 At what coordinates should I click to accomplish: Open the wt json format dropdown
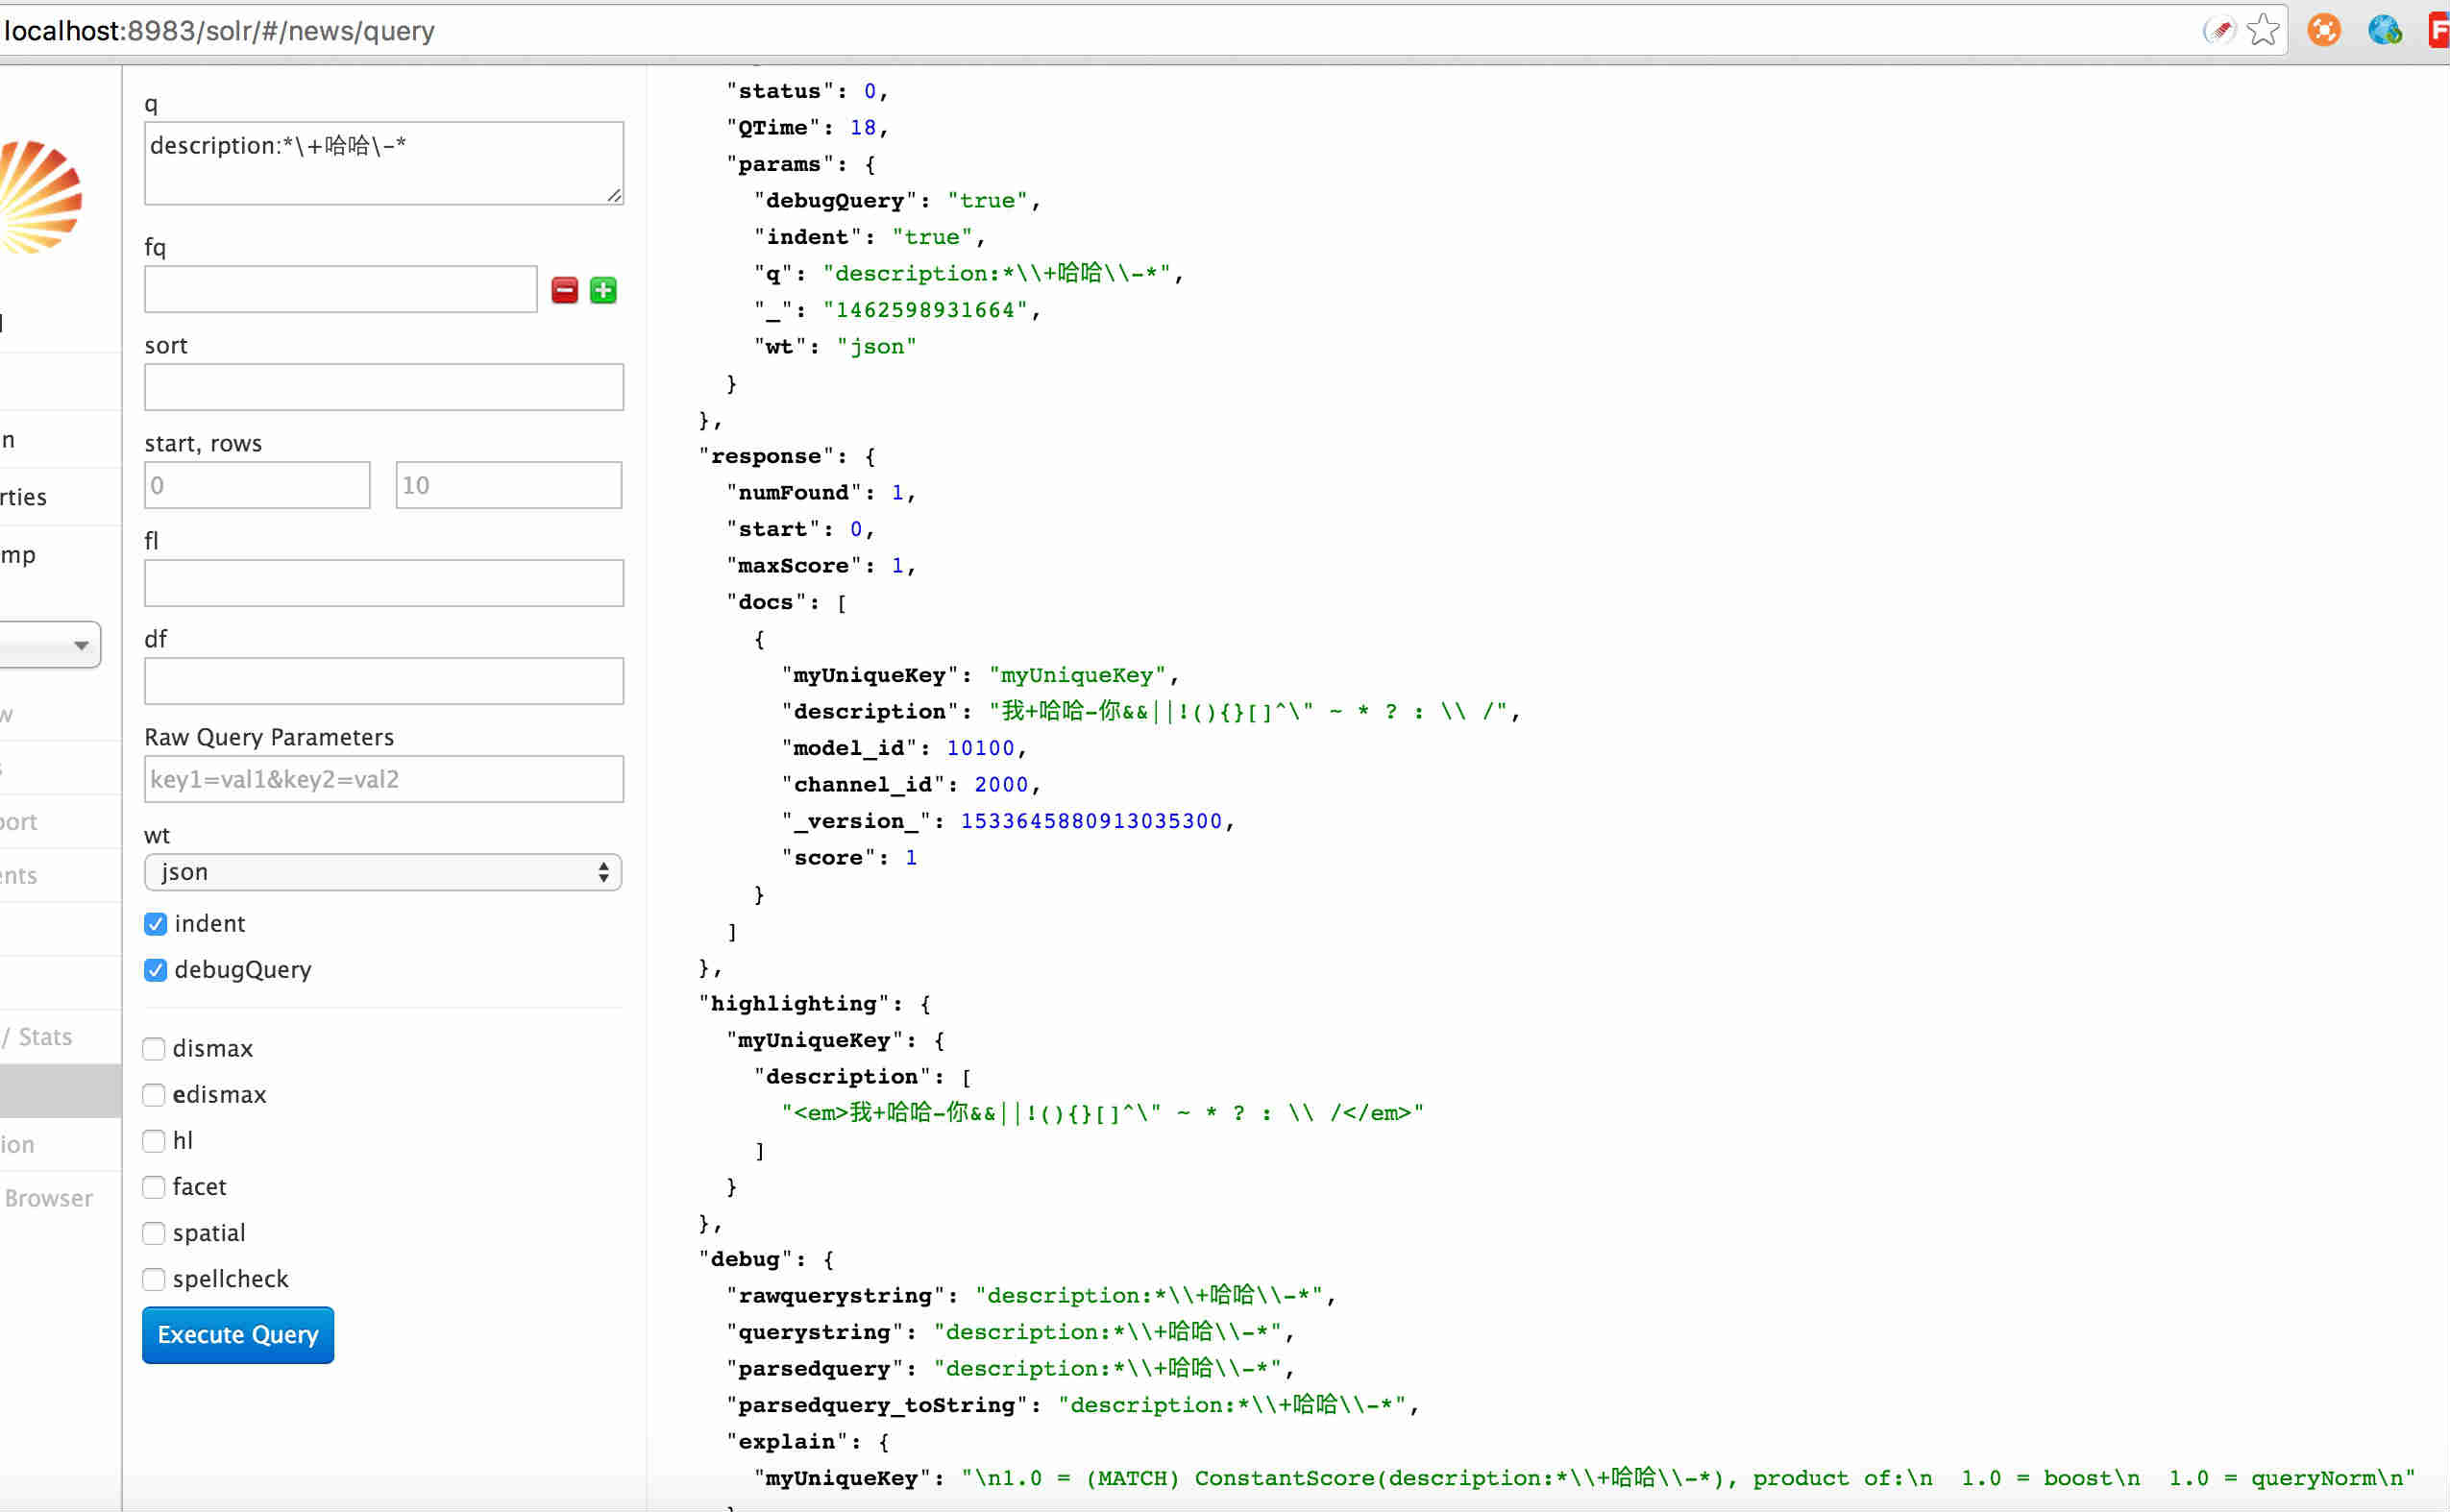[383, 872]
